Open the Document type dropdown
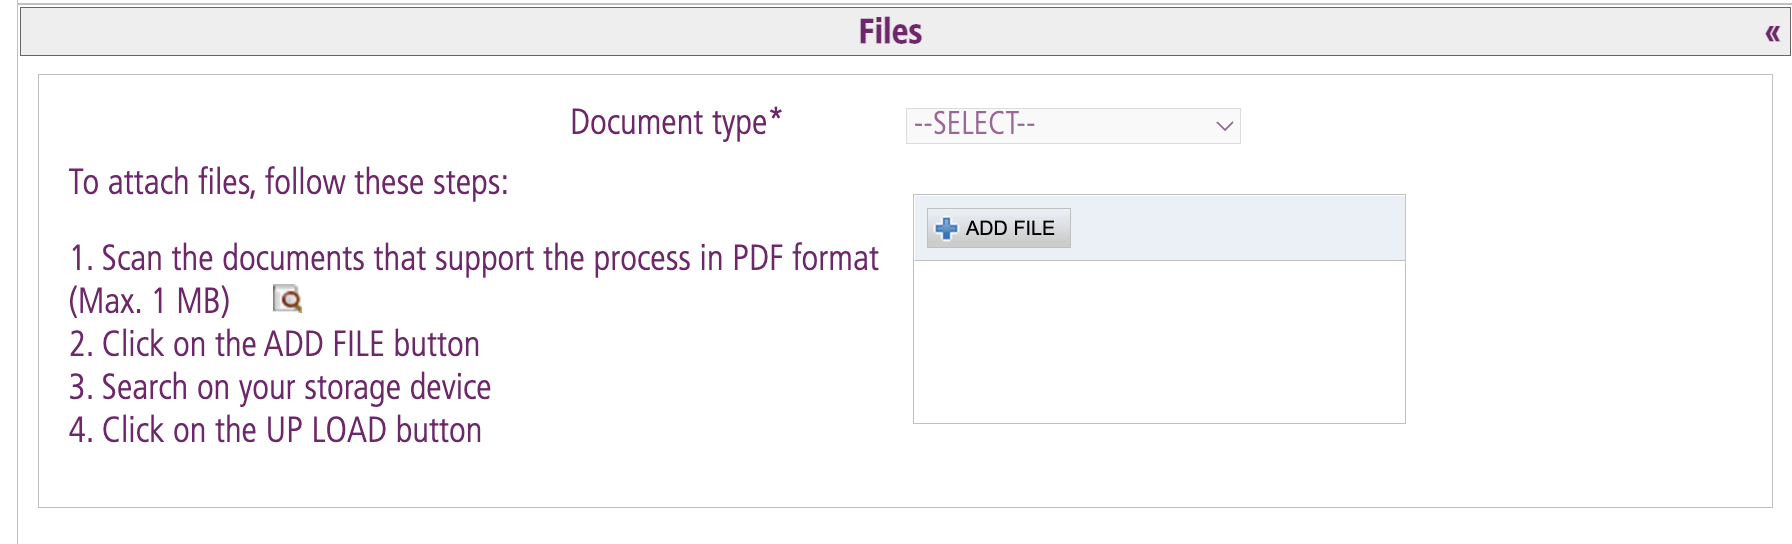 (1072, 125)
